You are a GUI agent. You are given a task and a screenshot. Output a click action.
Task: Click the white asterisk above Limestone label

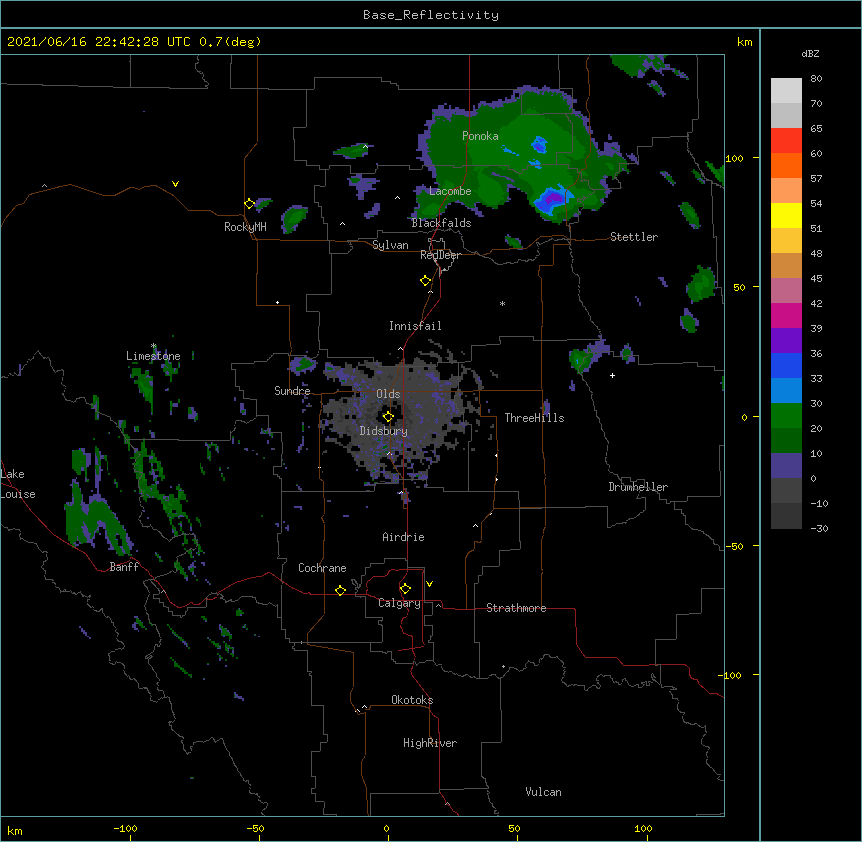pyautogui.click(x=153, y=346)
